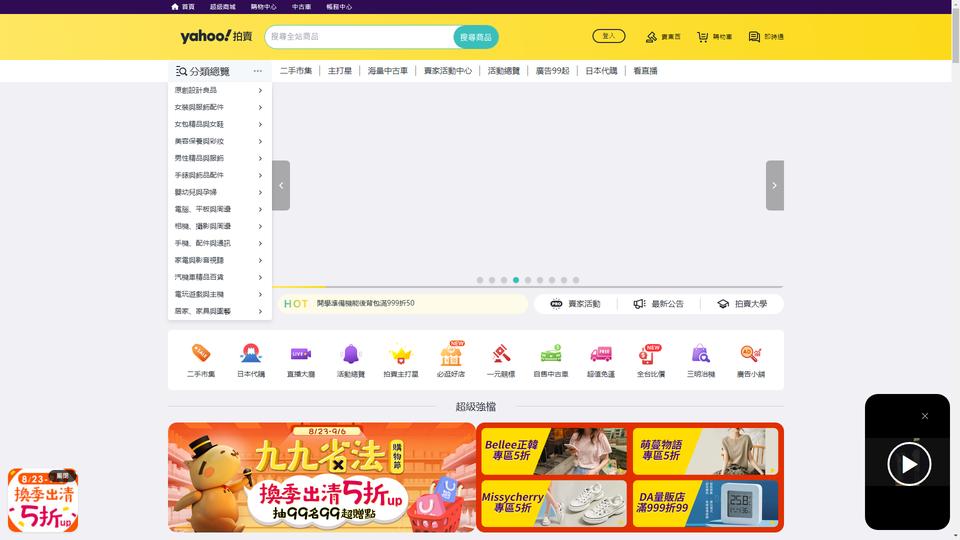Open the 超值免運 pink free-shipping truck icon

coord(601,353)
